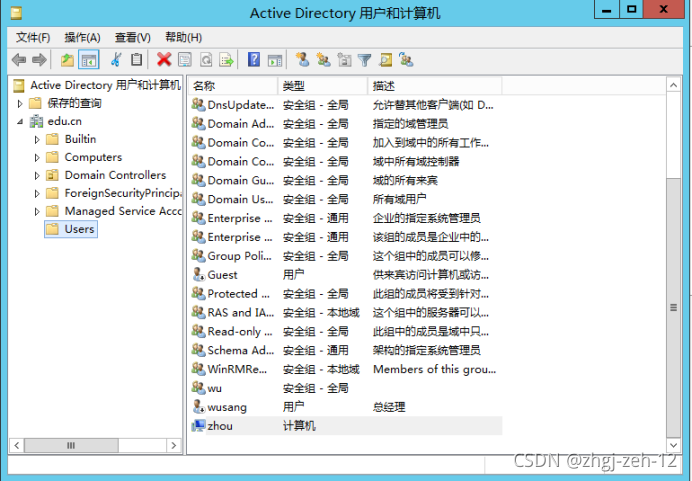Go up one level with folder icon
Screen dimensions: 692x481
68,60
